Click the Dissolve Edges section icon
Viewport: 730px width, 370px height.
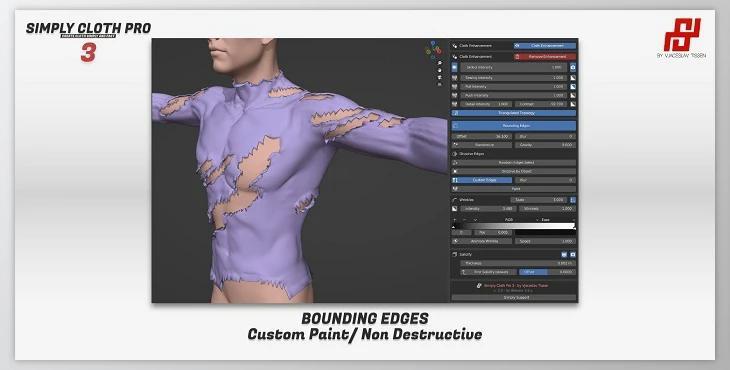tap(455, 154)
